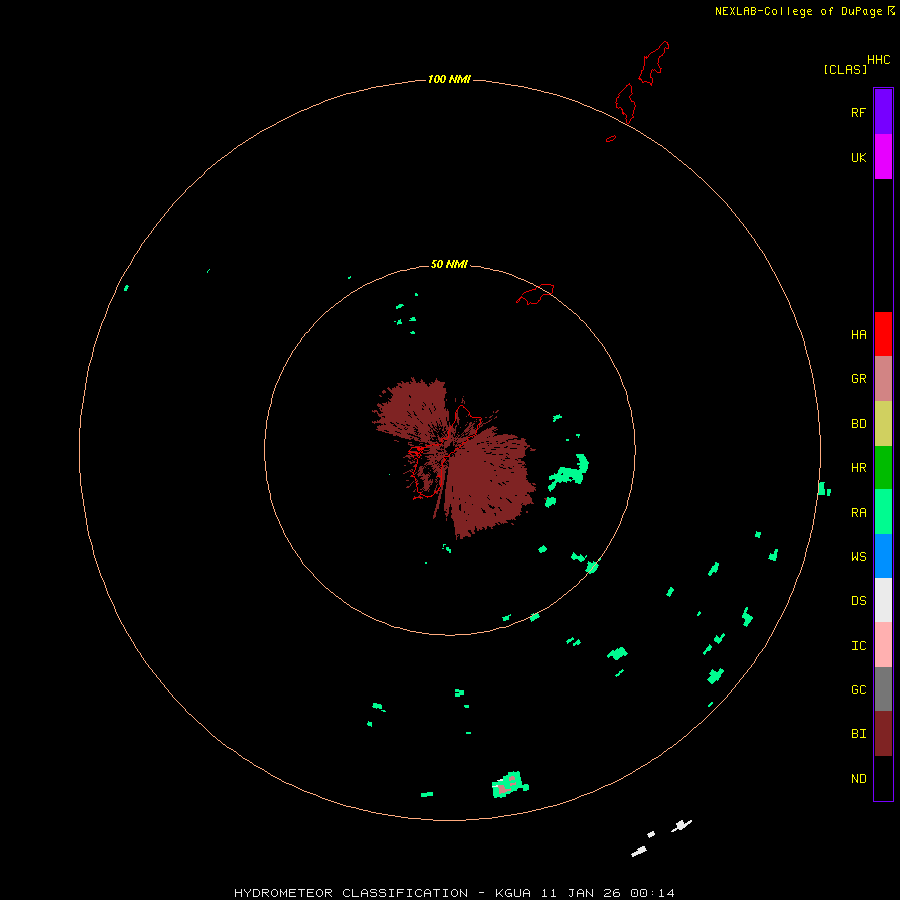The image size is (900, 900).
Task: Click the purple RF color swatch
Action: coord(883,112)
